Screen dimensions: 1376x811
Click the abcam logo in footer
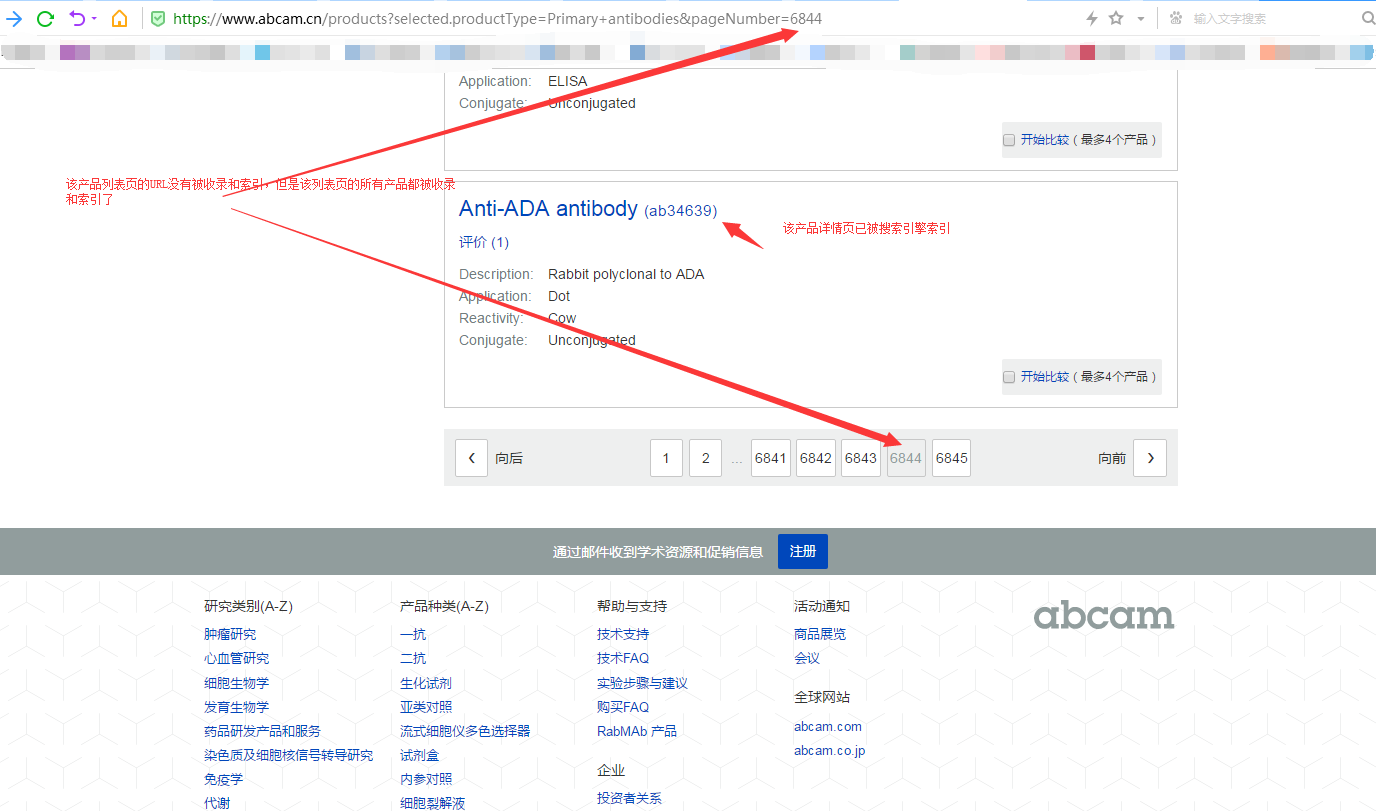click(1103, 615)
